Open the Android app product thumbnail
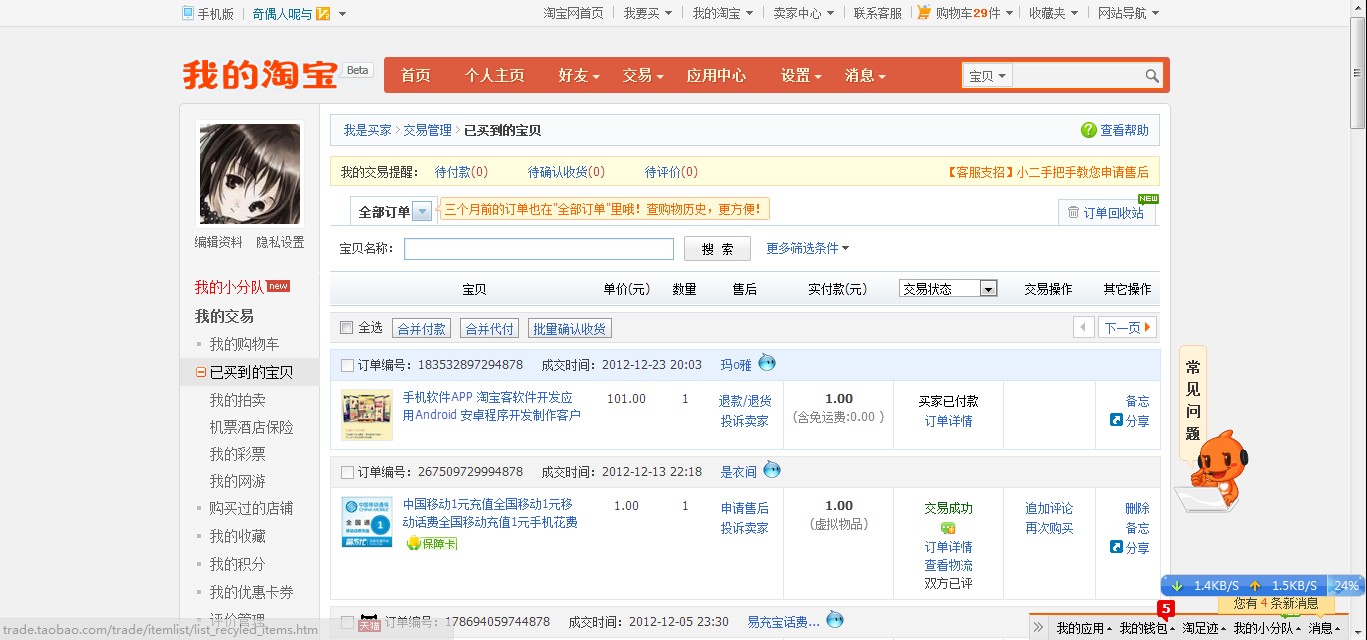 click(367, 415)
